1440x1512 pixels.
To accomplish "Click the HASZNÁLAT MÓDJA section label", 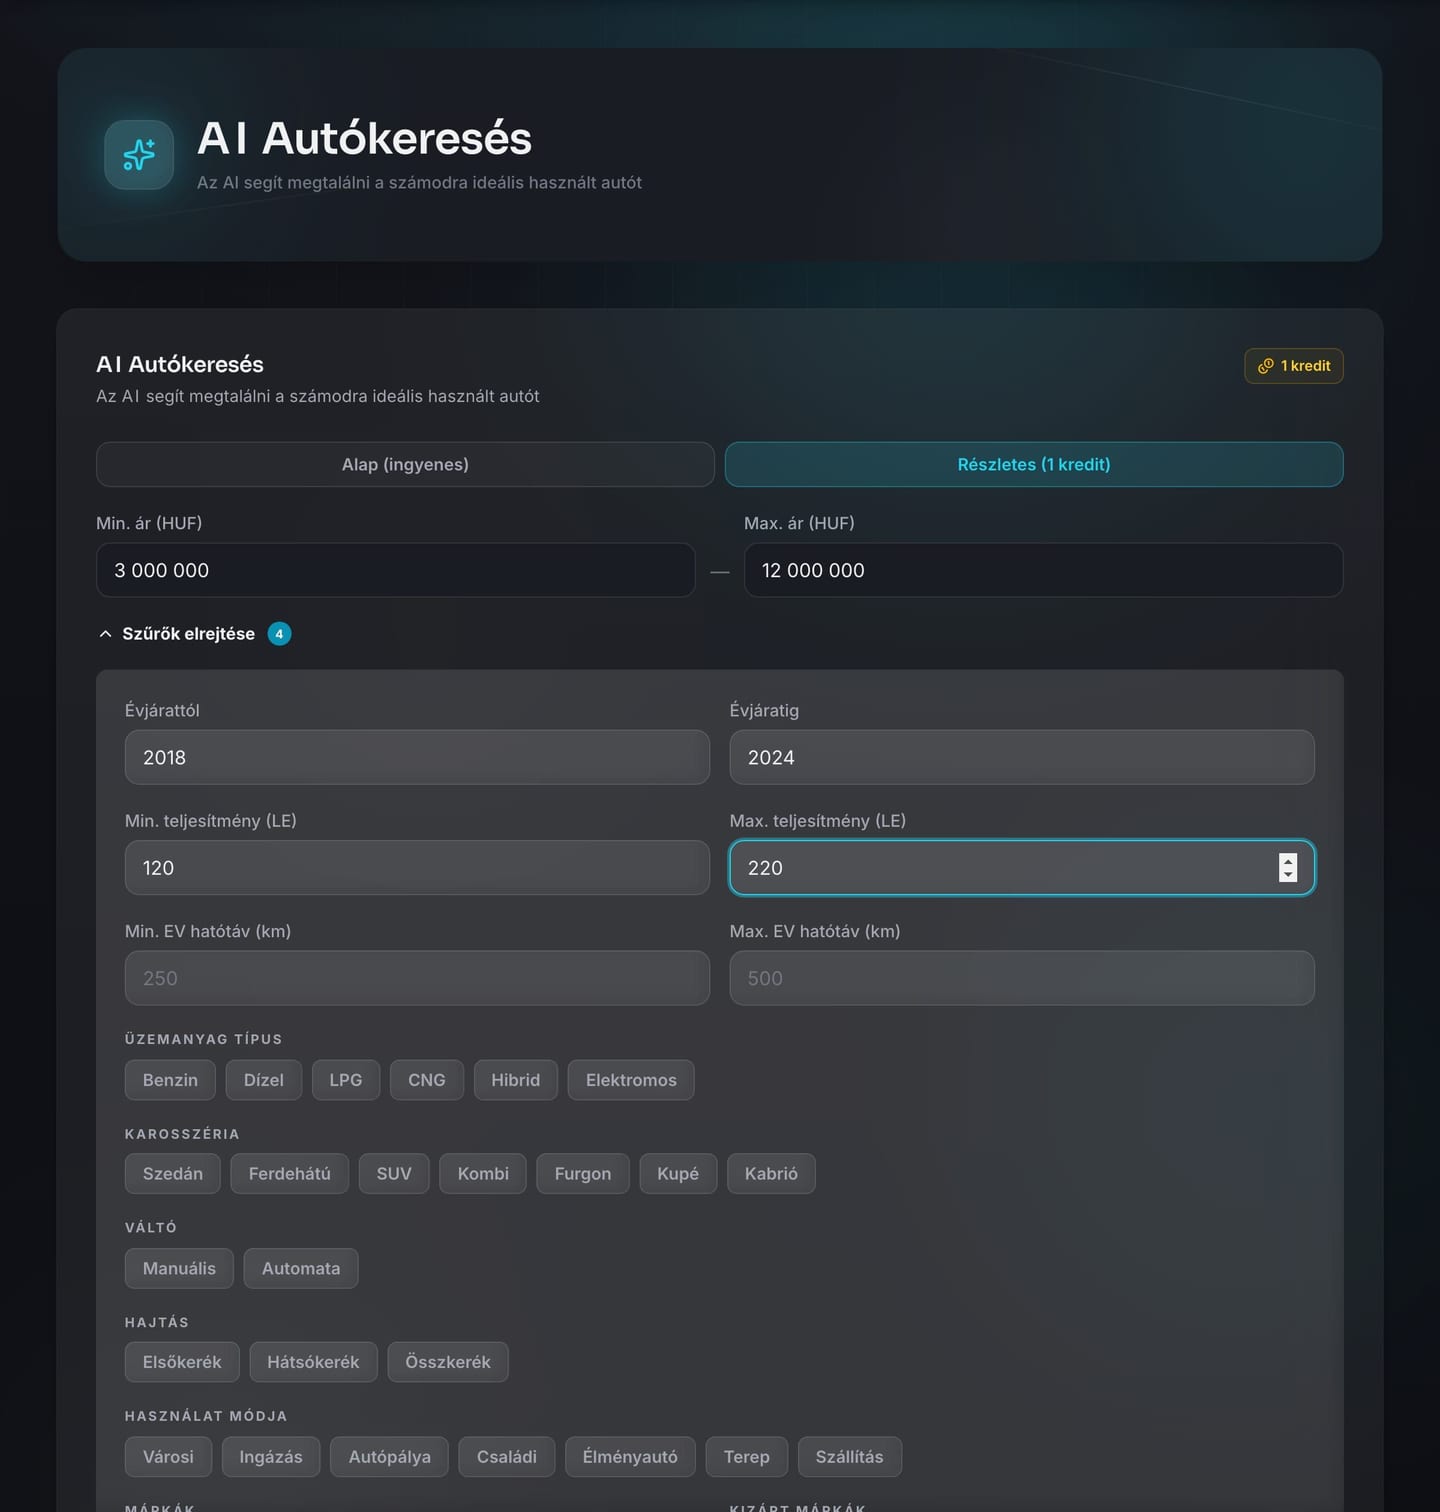I will pos(206,1416).
